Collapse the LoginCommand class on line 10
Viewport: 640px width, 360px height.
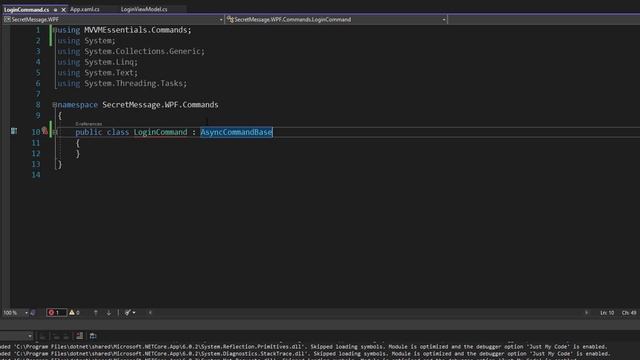click(x=54, y=132)
